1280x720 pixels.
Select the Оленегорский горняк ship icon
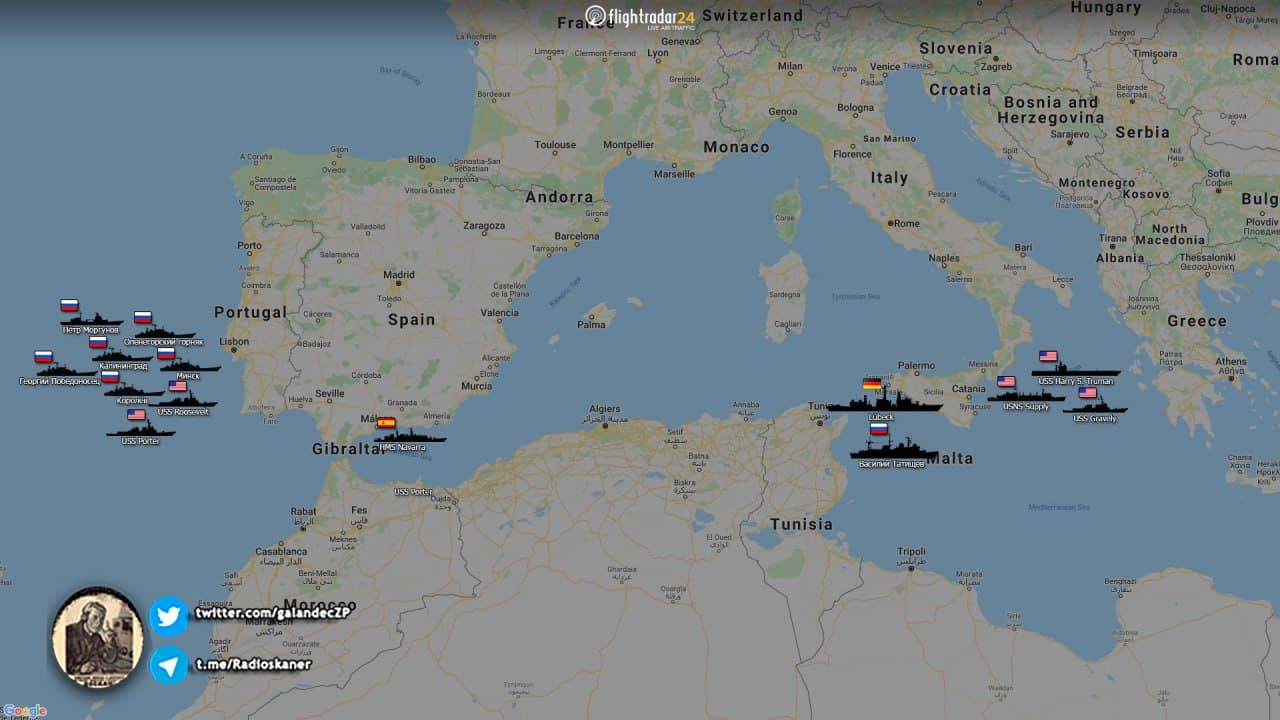coord(165,332)
